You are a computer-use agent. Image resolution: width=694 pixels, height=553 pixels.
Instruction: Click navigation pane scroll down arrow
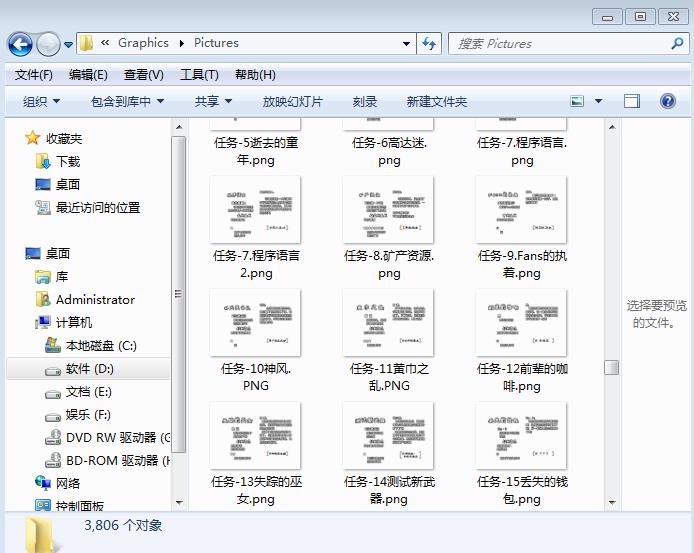tap(179, 503)
